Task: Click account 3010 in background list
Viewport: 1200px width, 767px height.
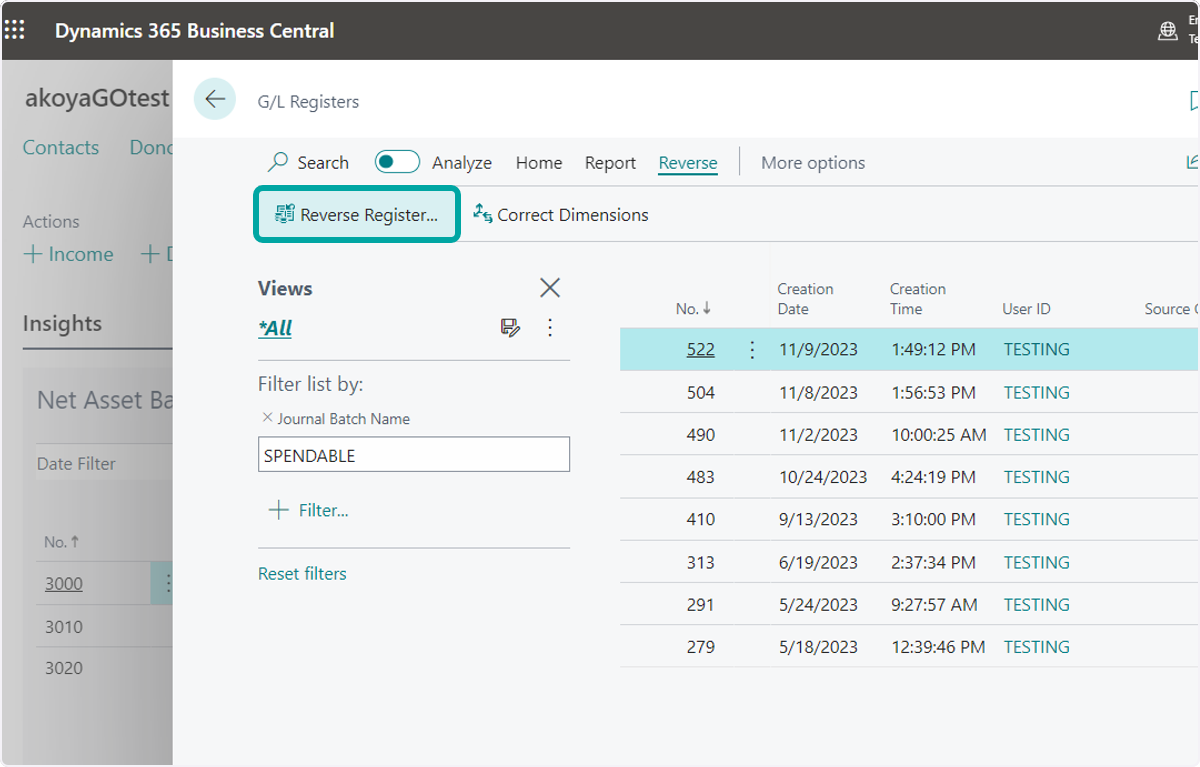Action: point(64,626)
